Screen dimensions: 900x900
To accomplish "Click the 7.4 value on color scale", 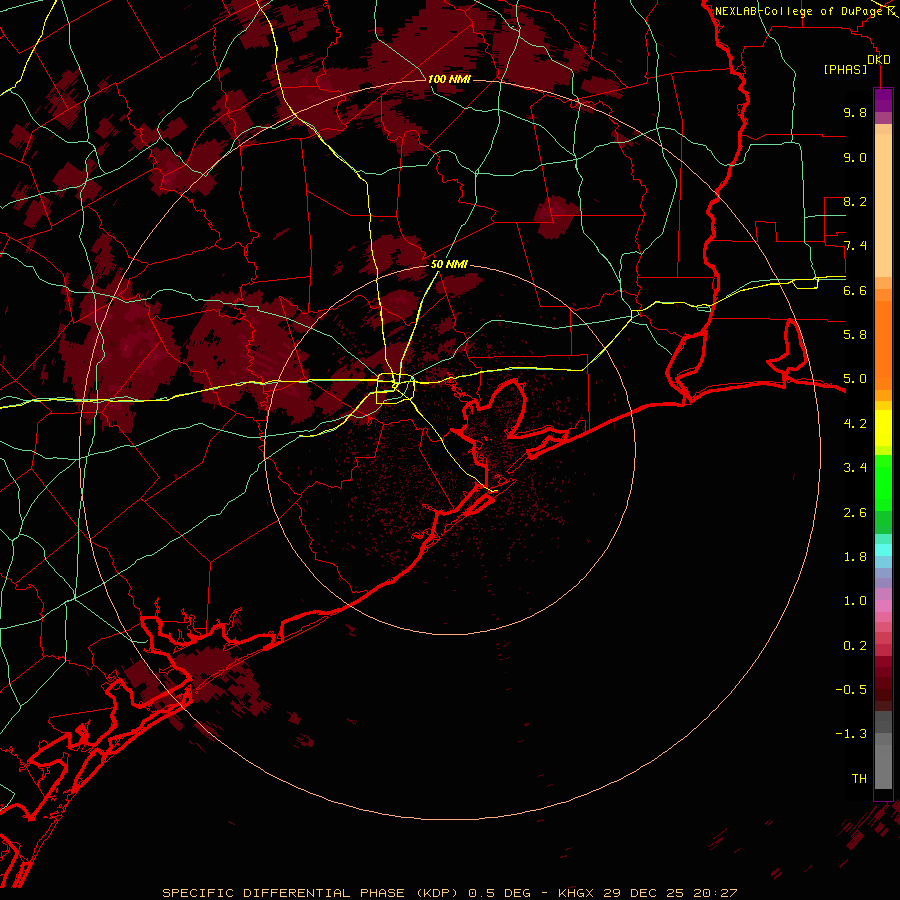I will click(x=855, y=246).
